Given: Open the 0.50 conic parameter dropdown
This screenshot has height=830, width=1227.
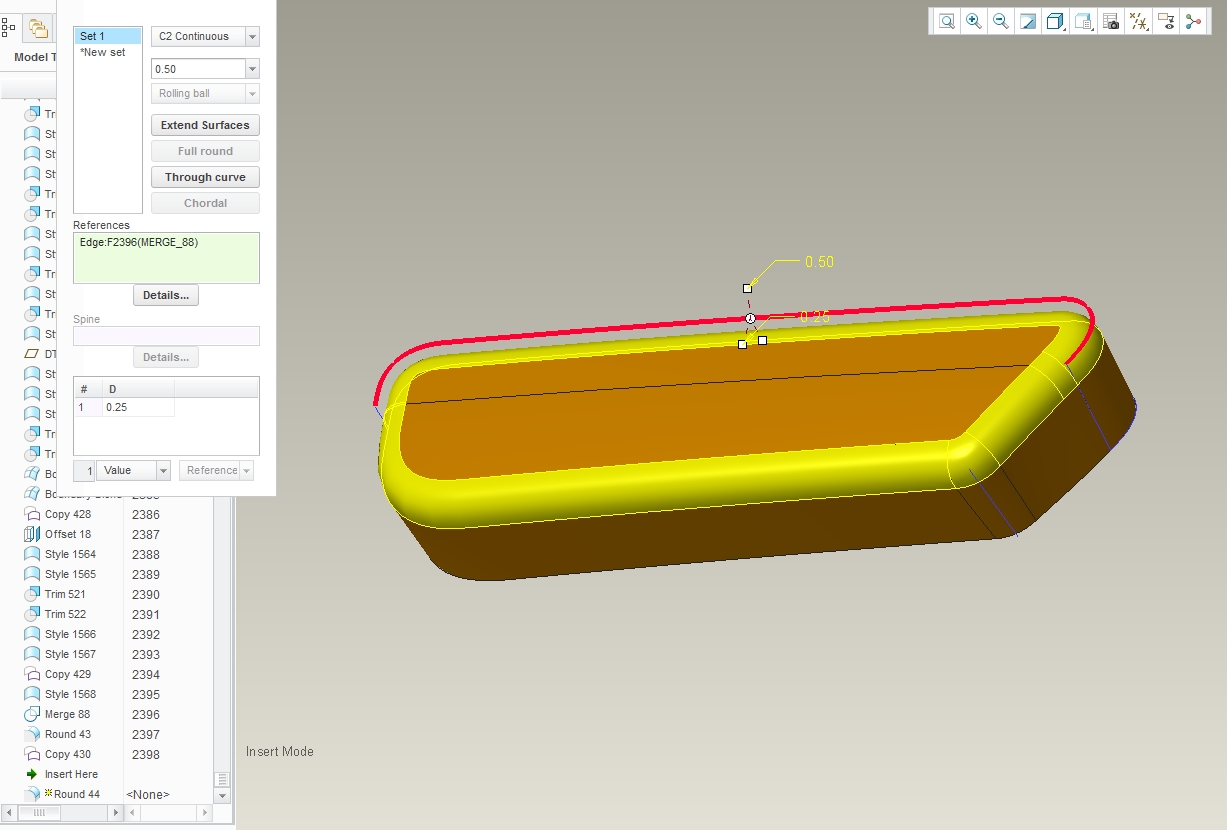Looking at the screenshot, I should click(252, 69).
